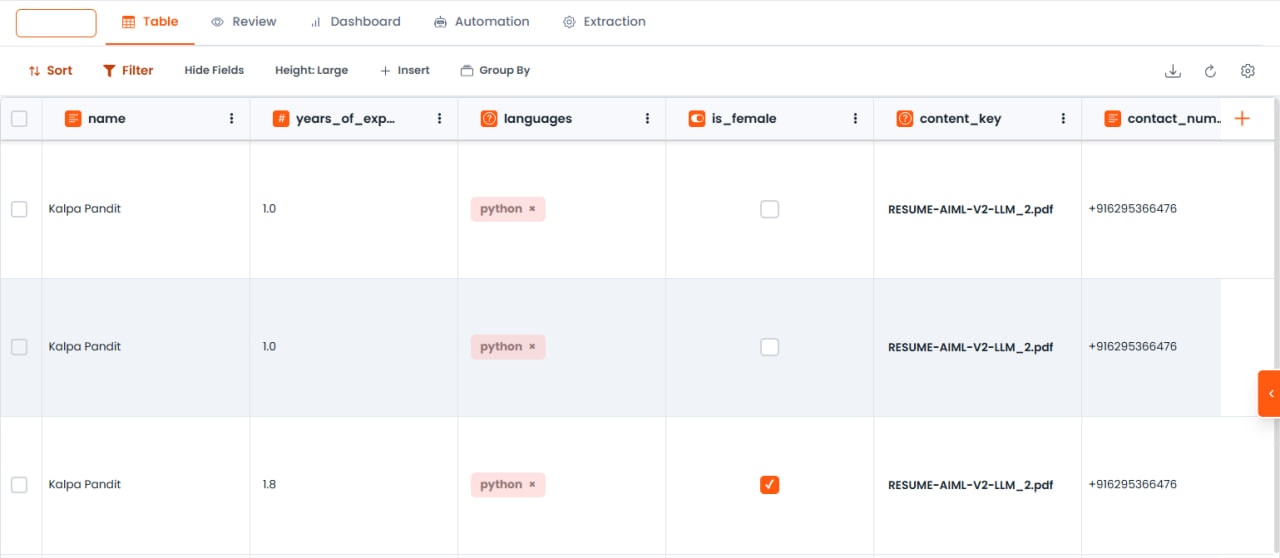This screenshot has width=1280, height=558.
Task: Open years_of_exp column options menu
Action: (439, 119)
